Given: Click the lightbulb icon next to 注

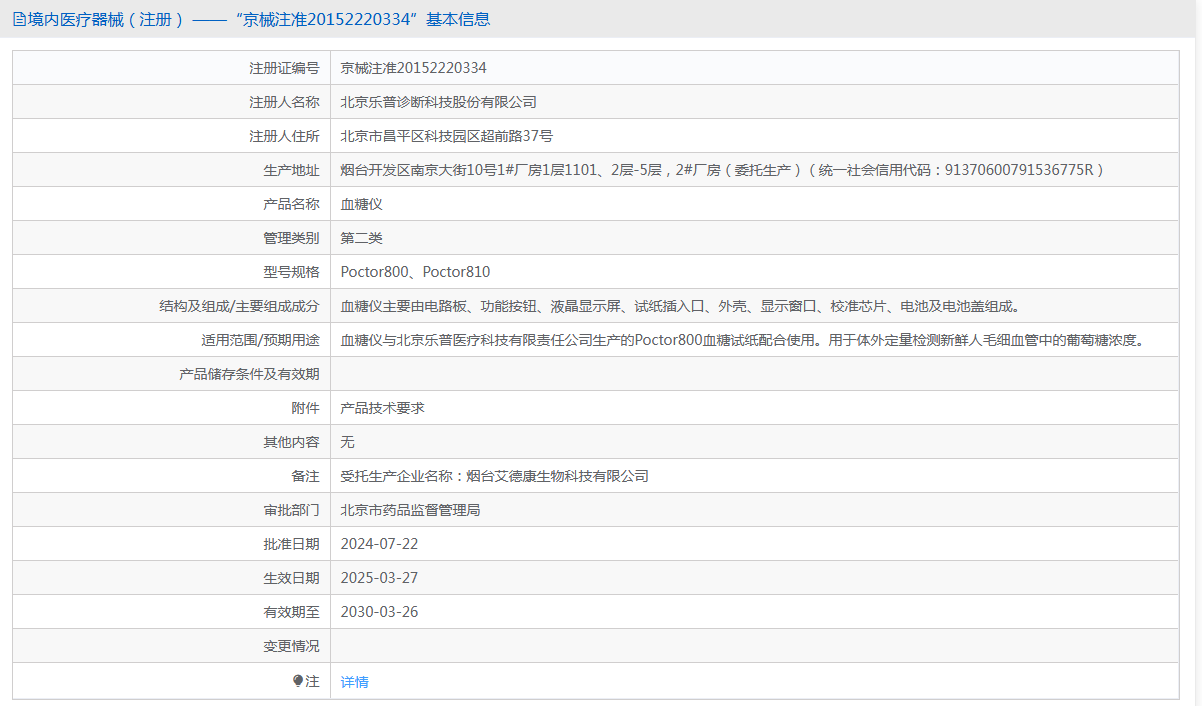Looking at the screenshot, I should (298, 681).
